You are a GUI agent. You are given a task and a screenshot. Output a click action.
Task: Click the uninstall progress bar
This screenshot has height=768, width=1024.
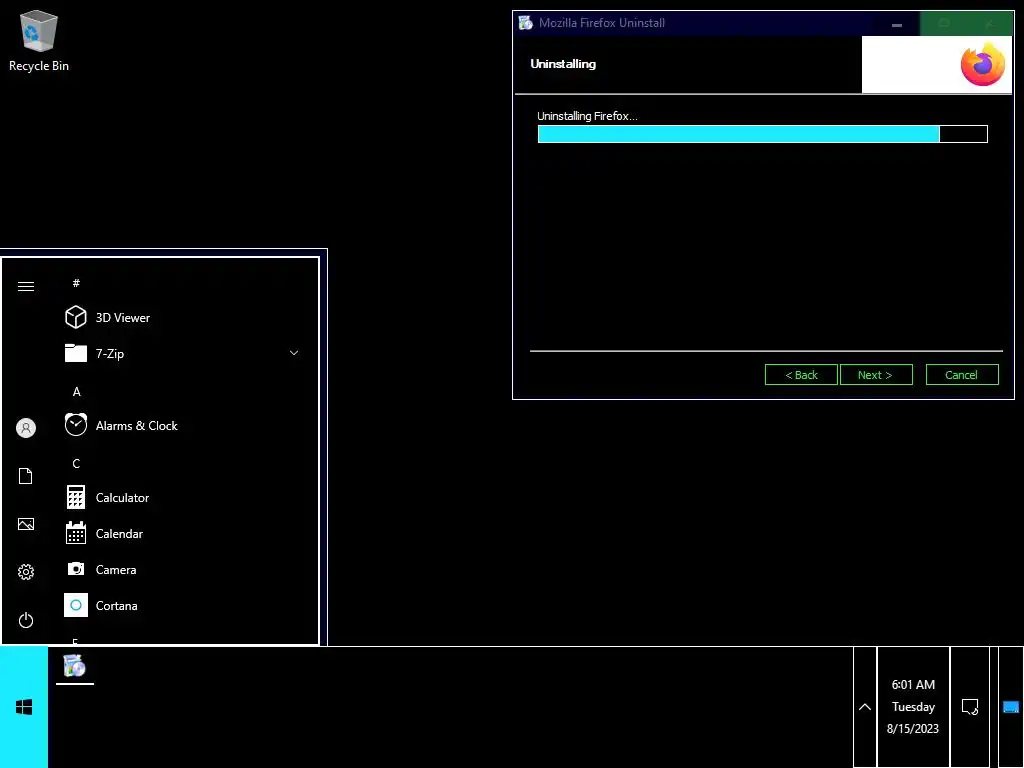(x=762, y=134)
